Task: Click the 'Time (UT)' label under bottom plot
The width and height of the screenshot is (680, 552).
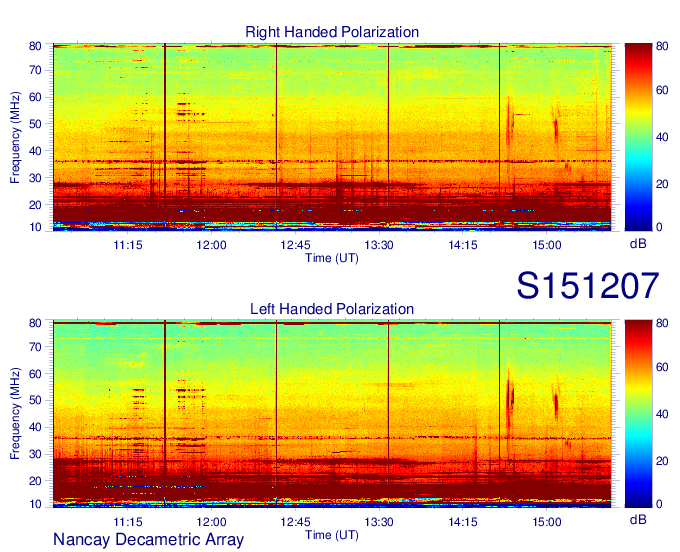Action: tap(332, 535)
